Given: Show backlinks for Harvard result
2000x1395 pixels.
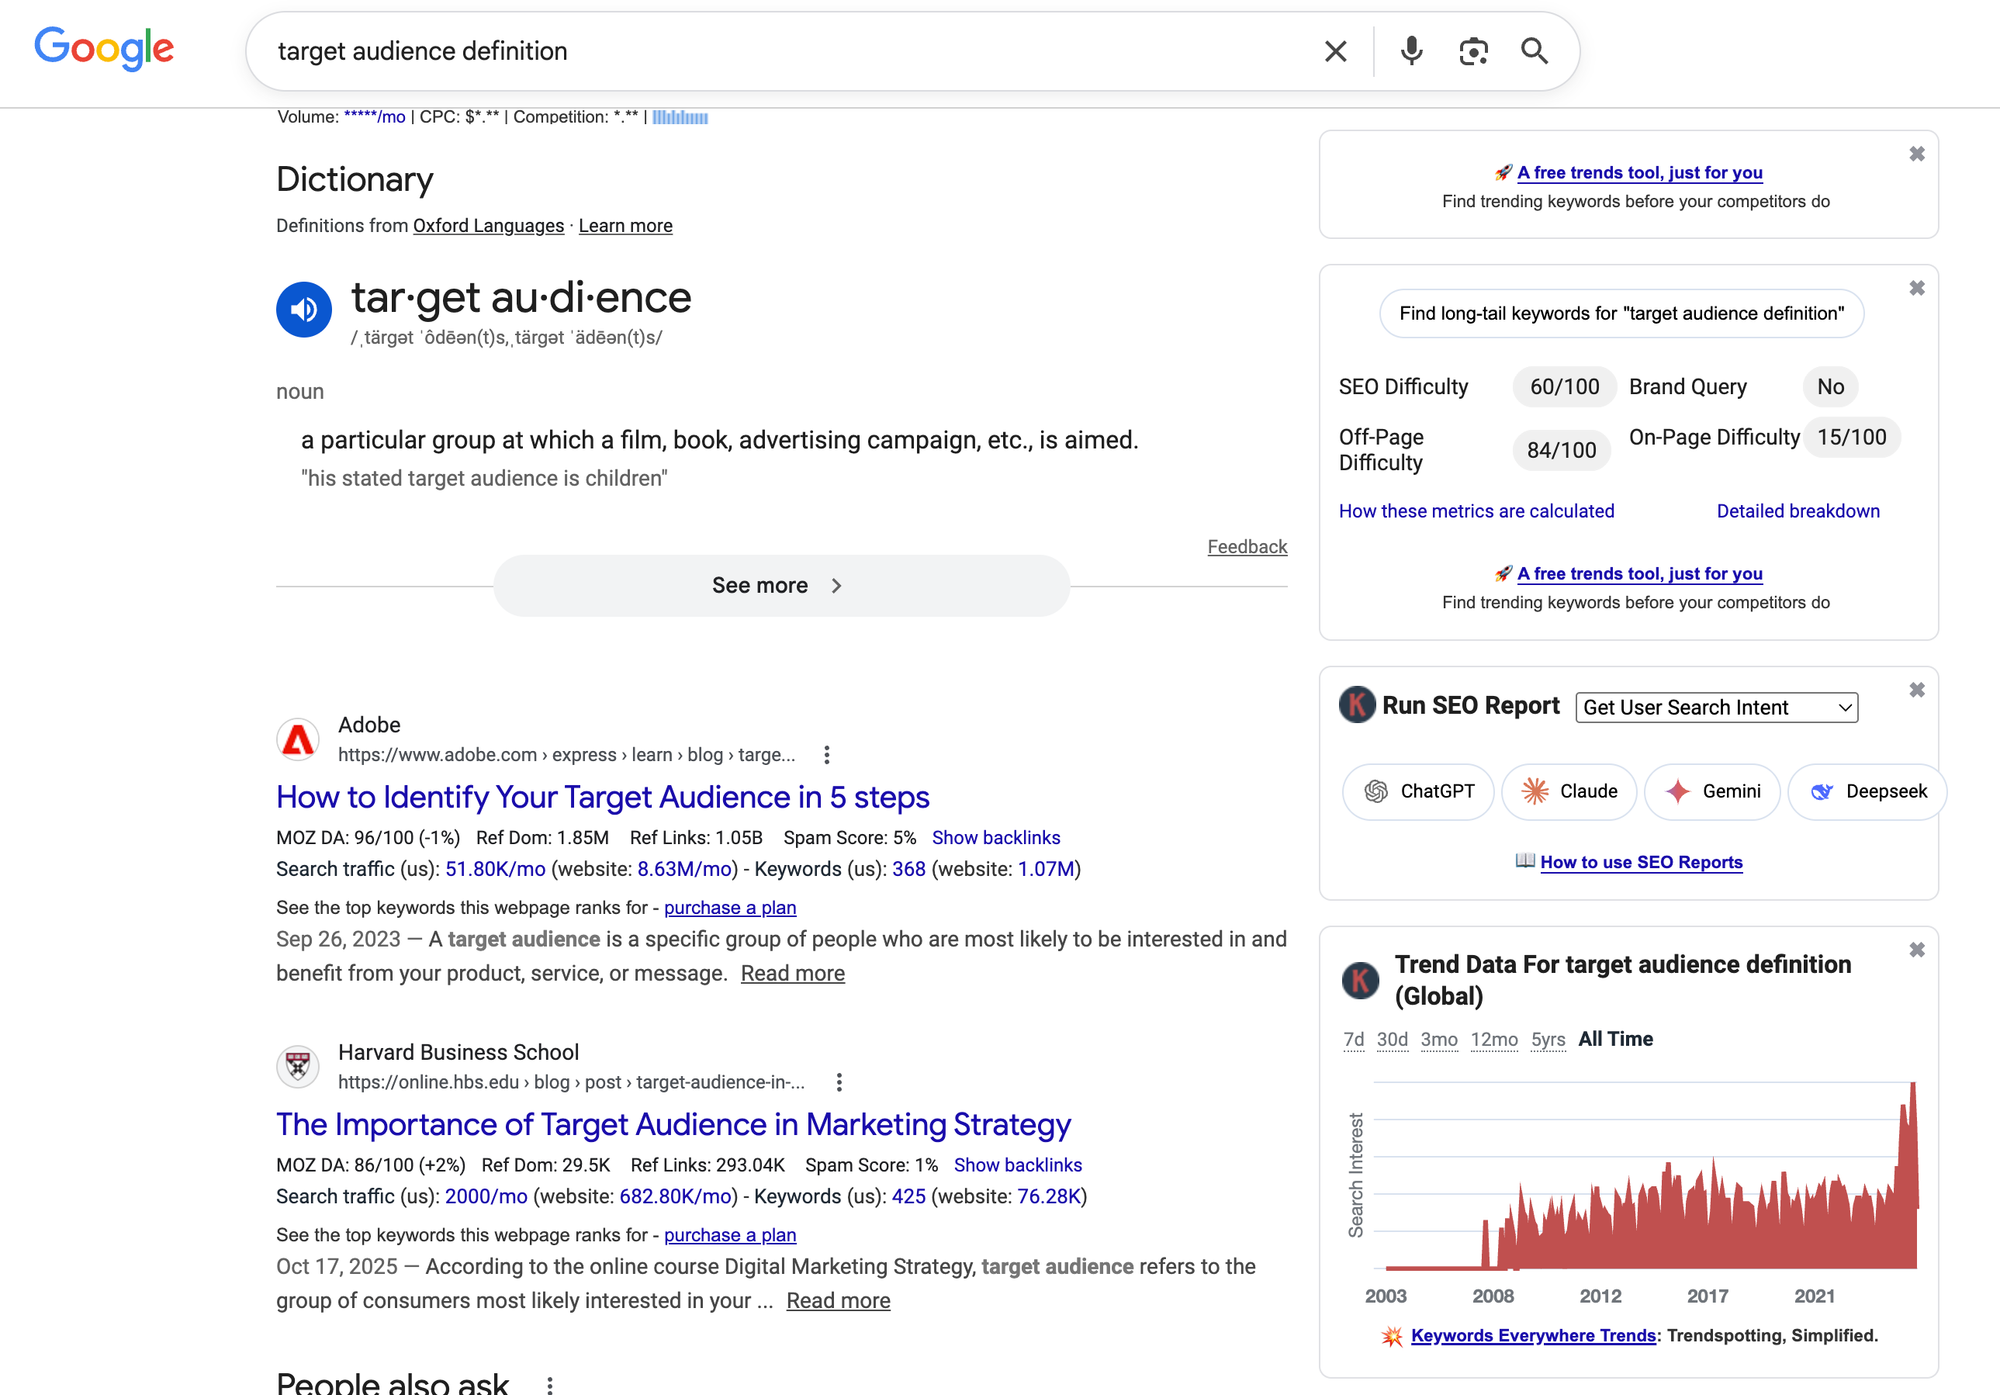Looking at the screenshot, I should 1018,1165.
